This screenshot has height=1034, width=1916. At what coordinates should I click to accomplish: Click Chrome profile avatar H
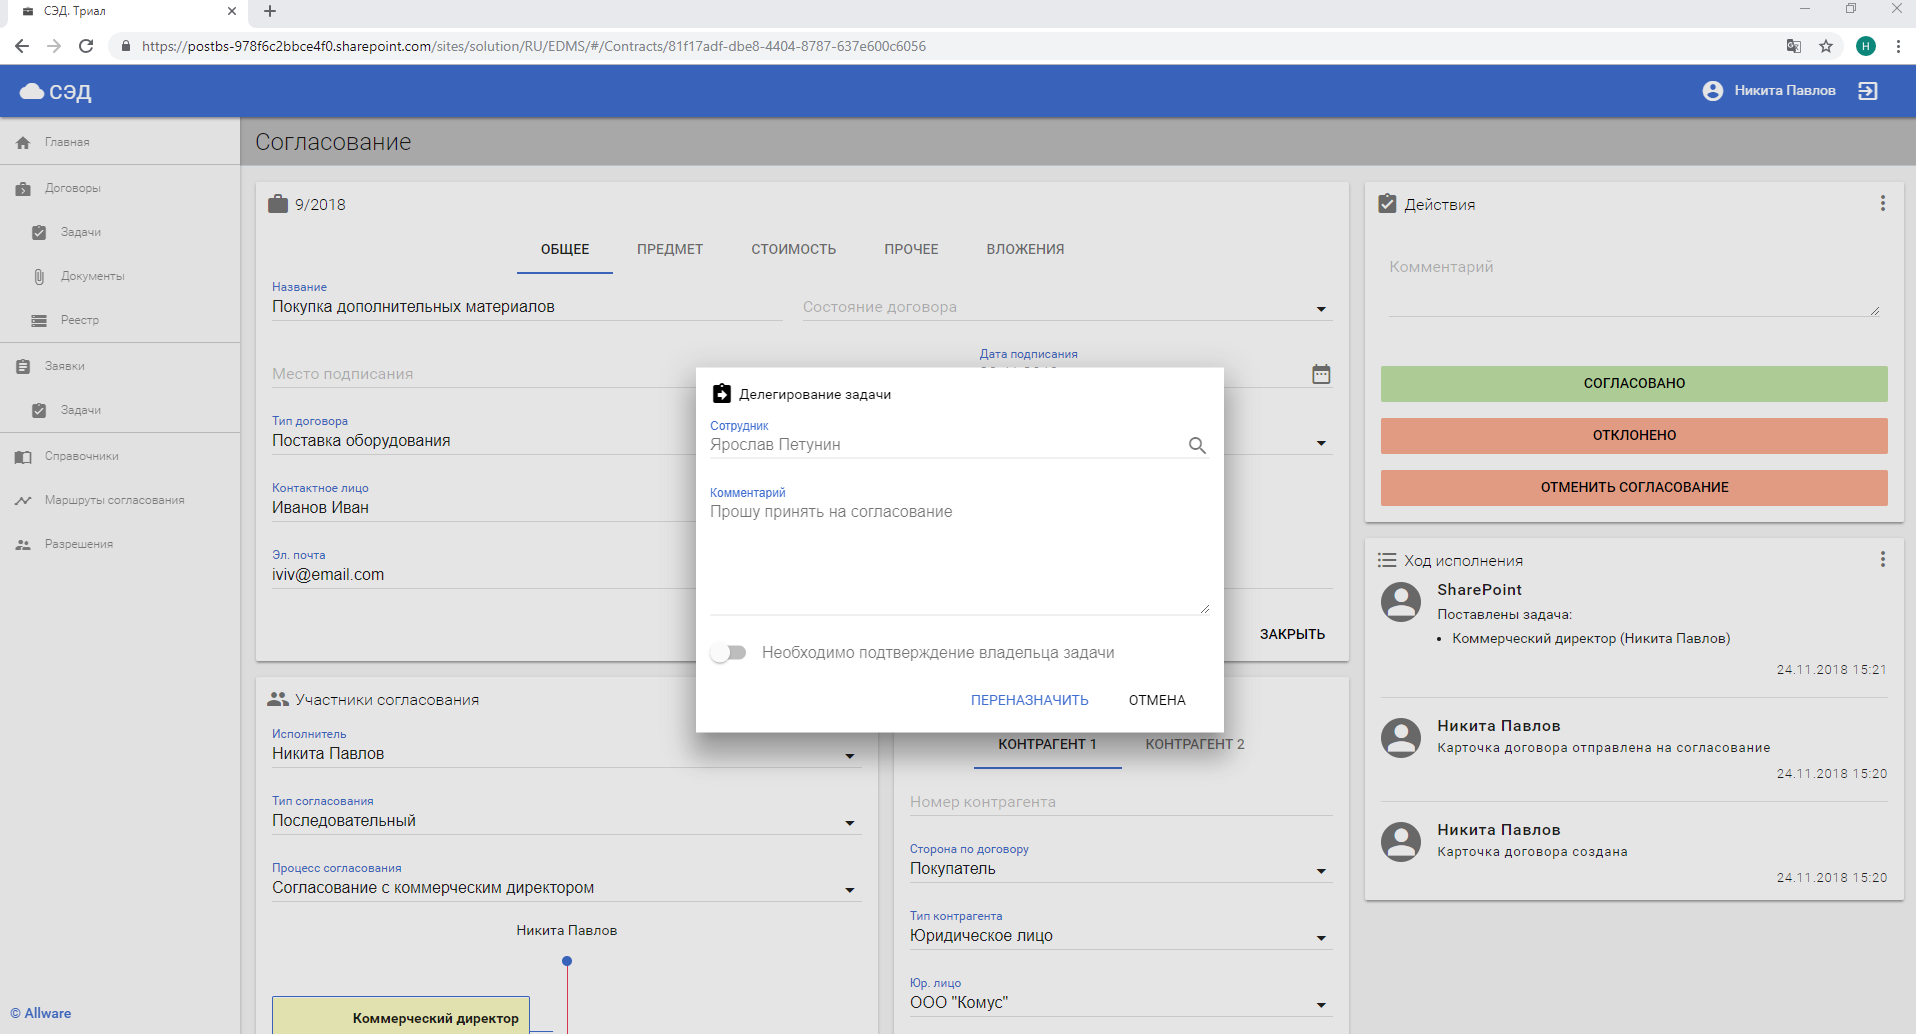point(1866,46)
